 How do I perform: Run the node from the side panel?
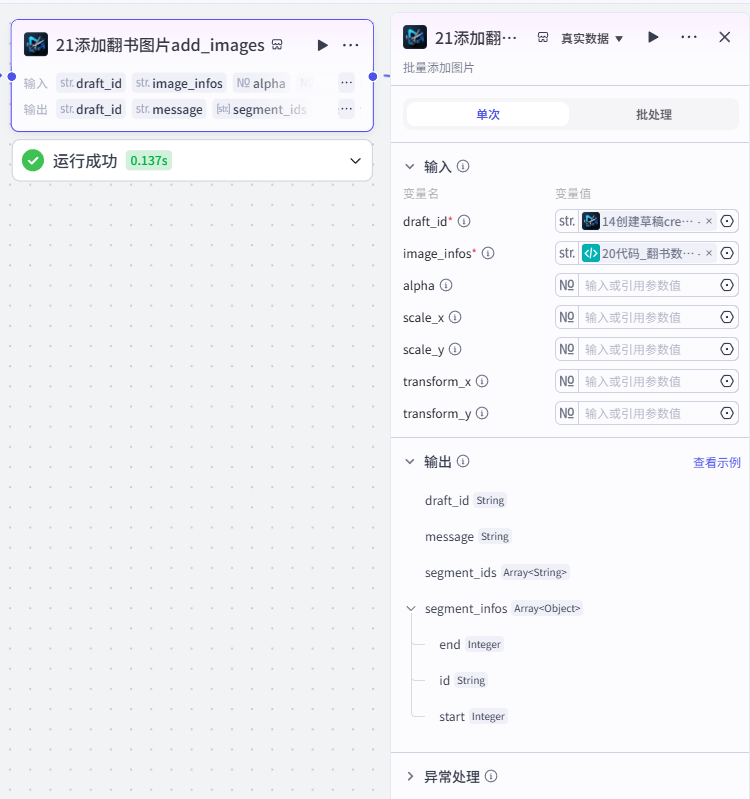(653, 37)
